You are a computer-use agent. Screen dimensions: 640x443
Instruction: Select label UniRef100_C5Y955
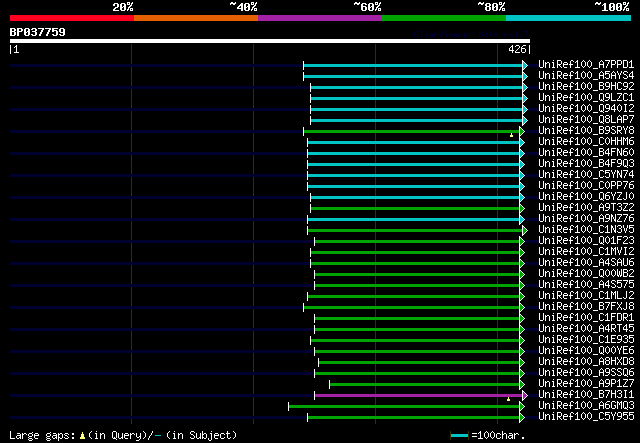coord(586,417)
